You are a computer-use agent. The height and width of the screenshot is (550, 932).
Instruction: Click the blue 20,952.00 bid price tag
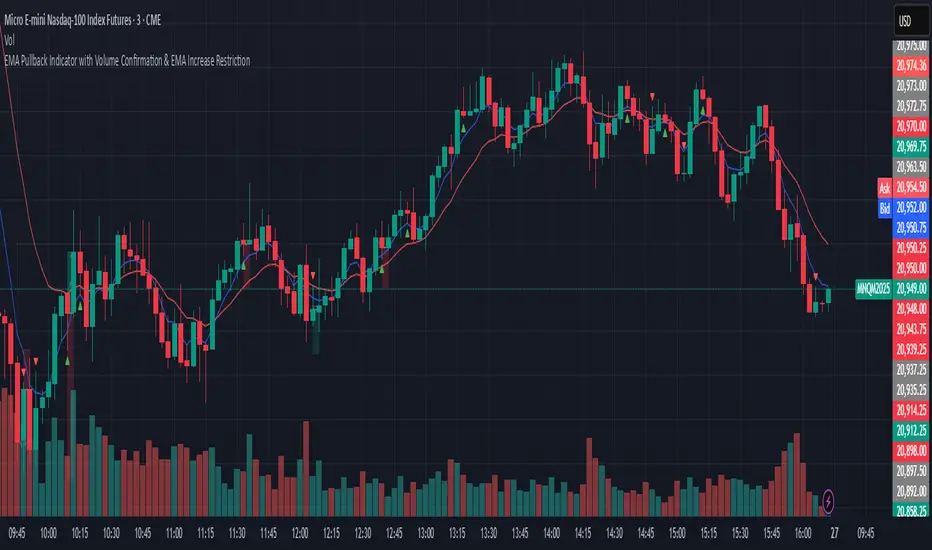pyautogui.click(x=912, y=210)
